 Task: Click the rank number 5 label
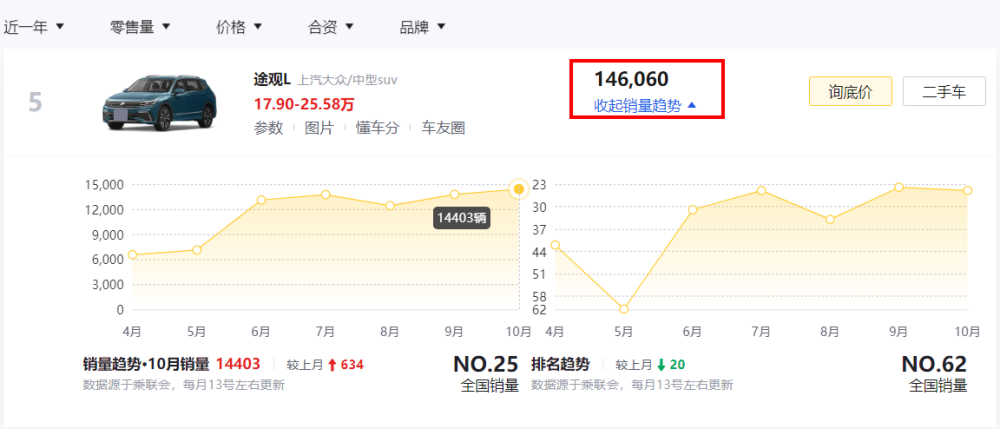tap(35, 102)
